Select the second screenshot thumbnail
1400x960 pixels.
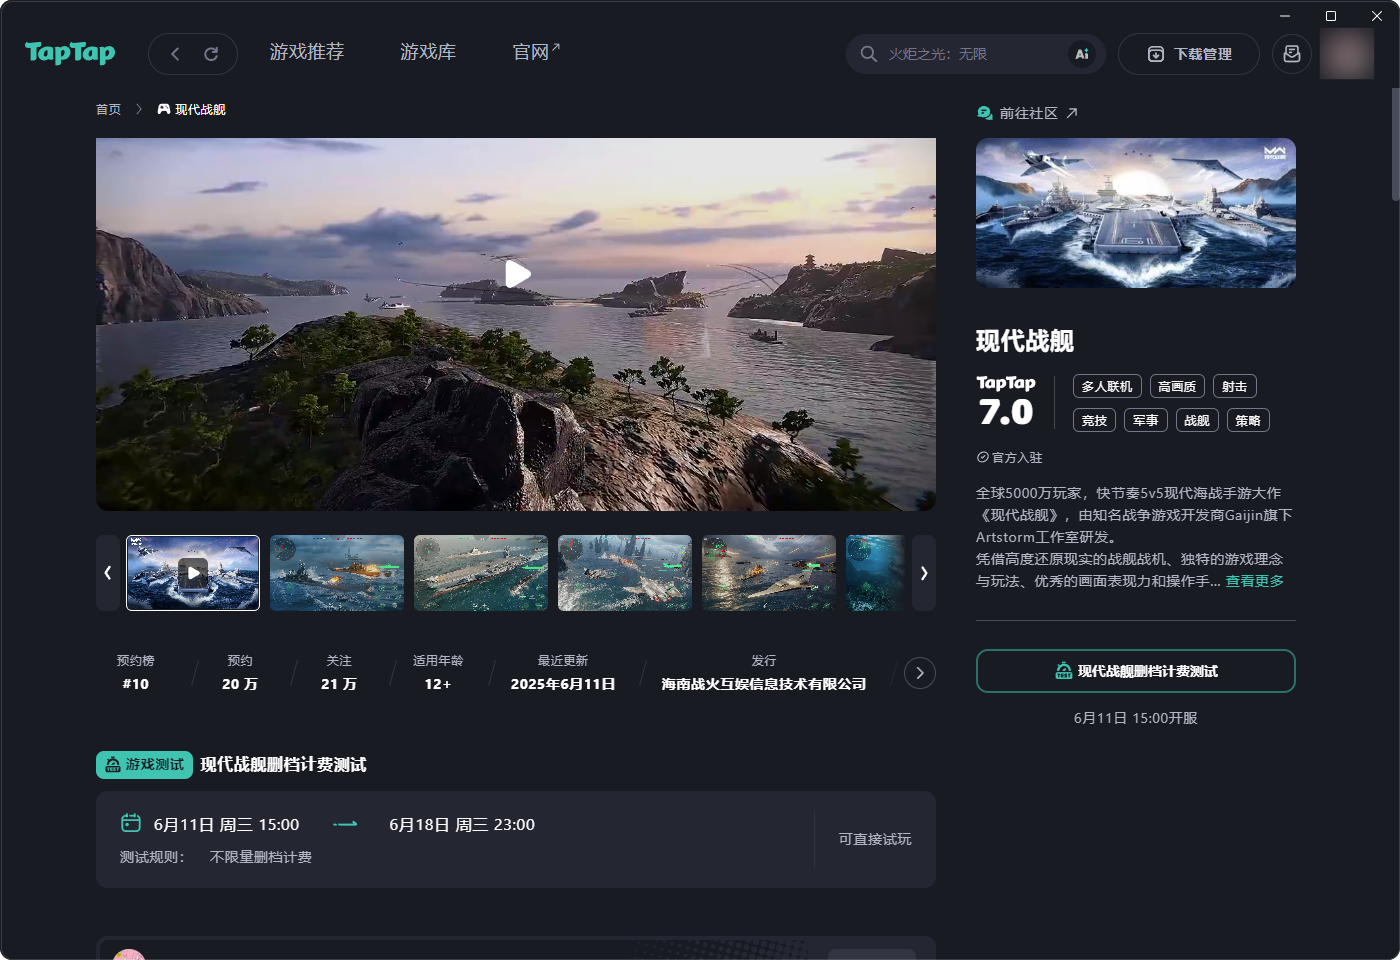pos(337,573)
